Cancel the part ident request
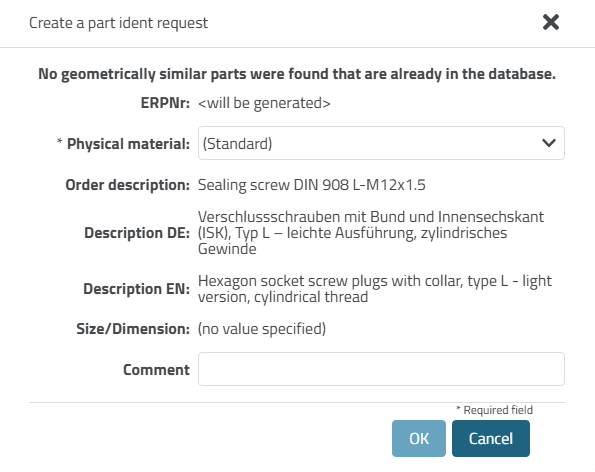Screen dimensions: 595x472 coord(491,438)
